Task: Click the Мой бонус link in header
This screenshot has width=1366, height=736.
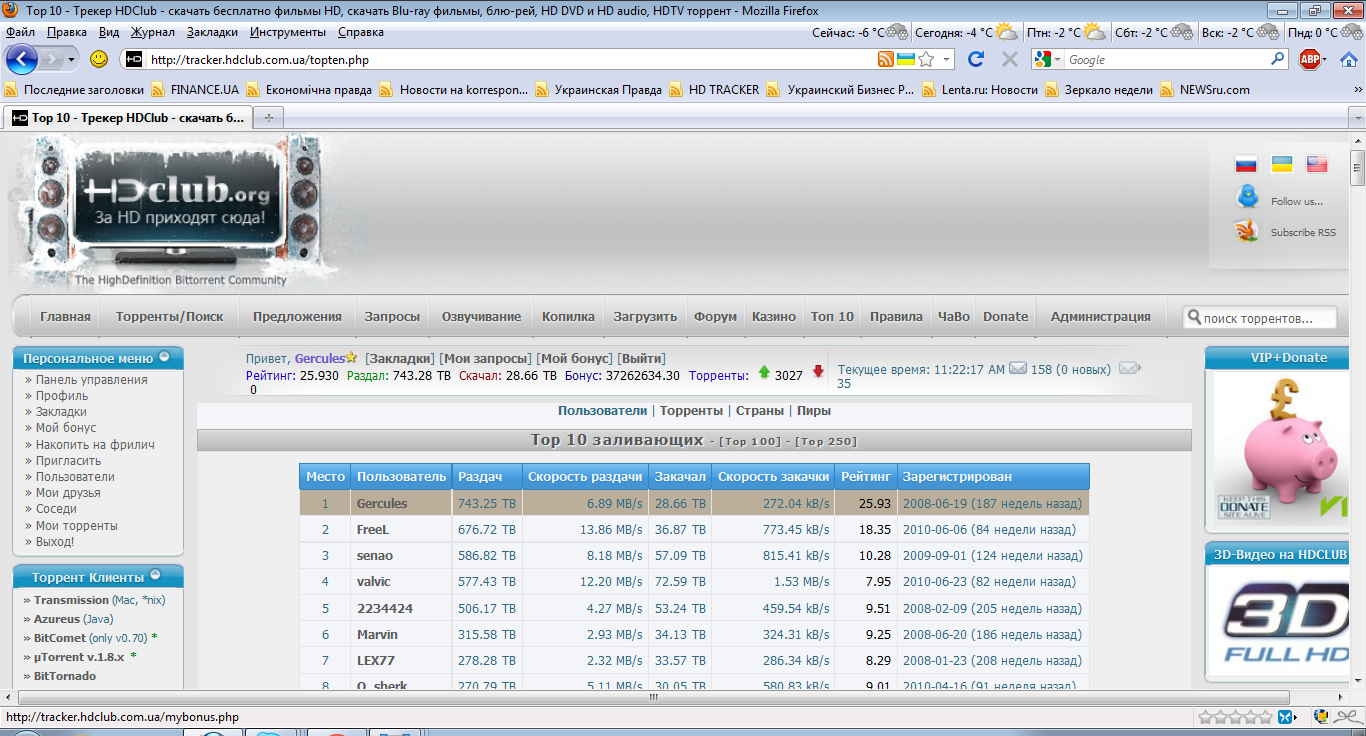Action: (x=574, y=358)
